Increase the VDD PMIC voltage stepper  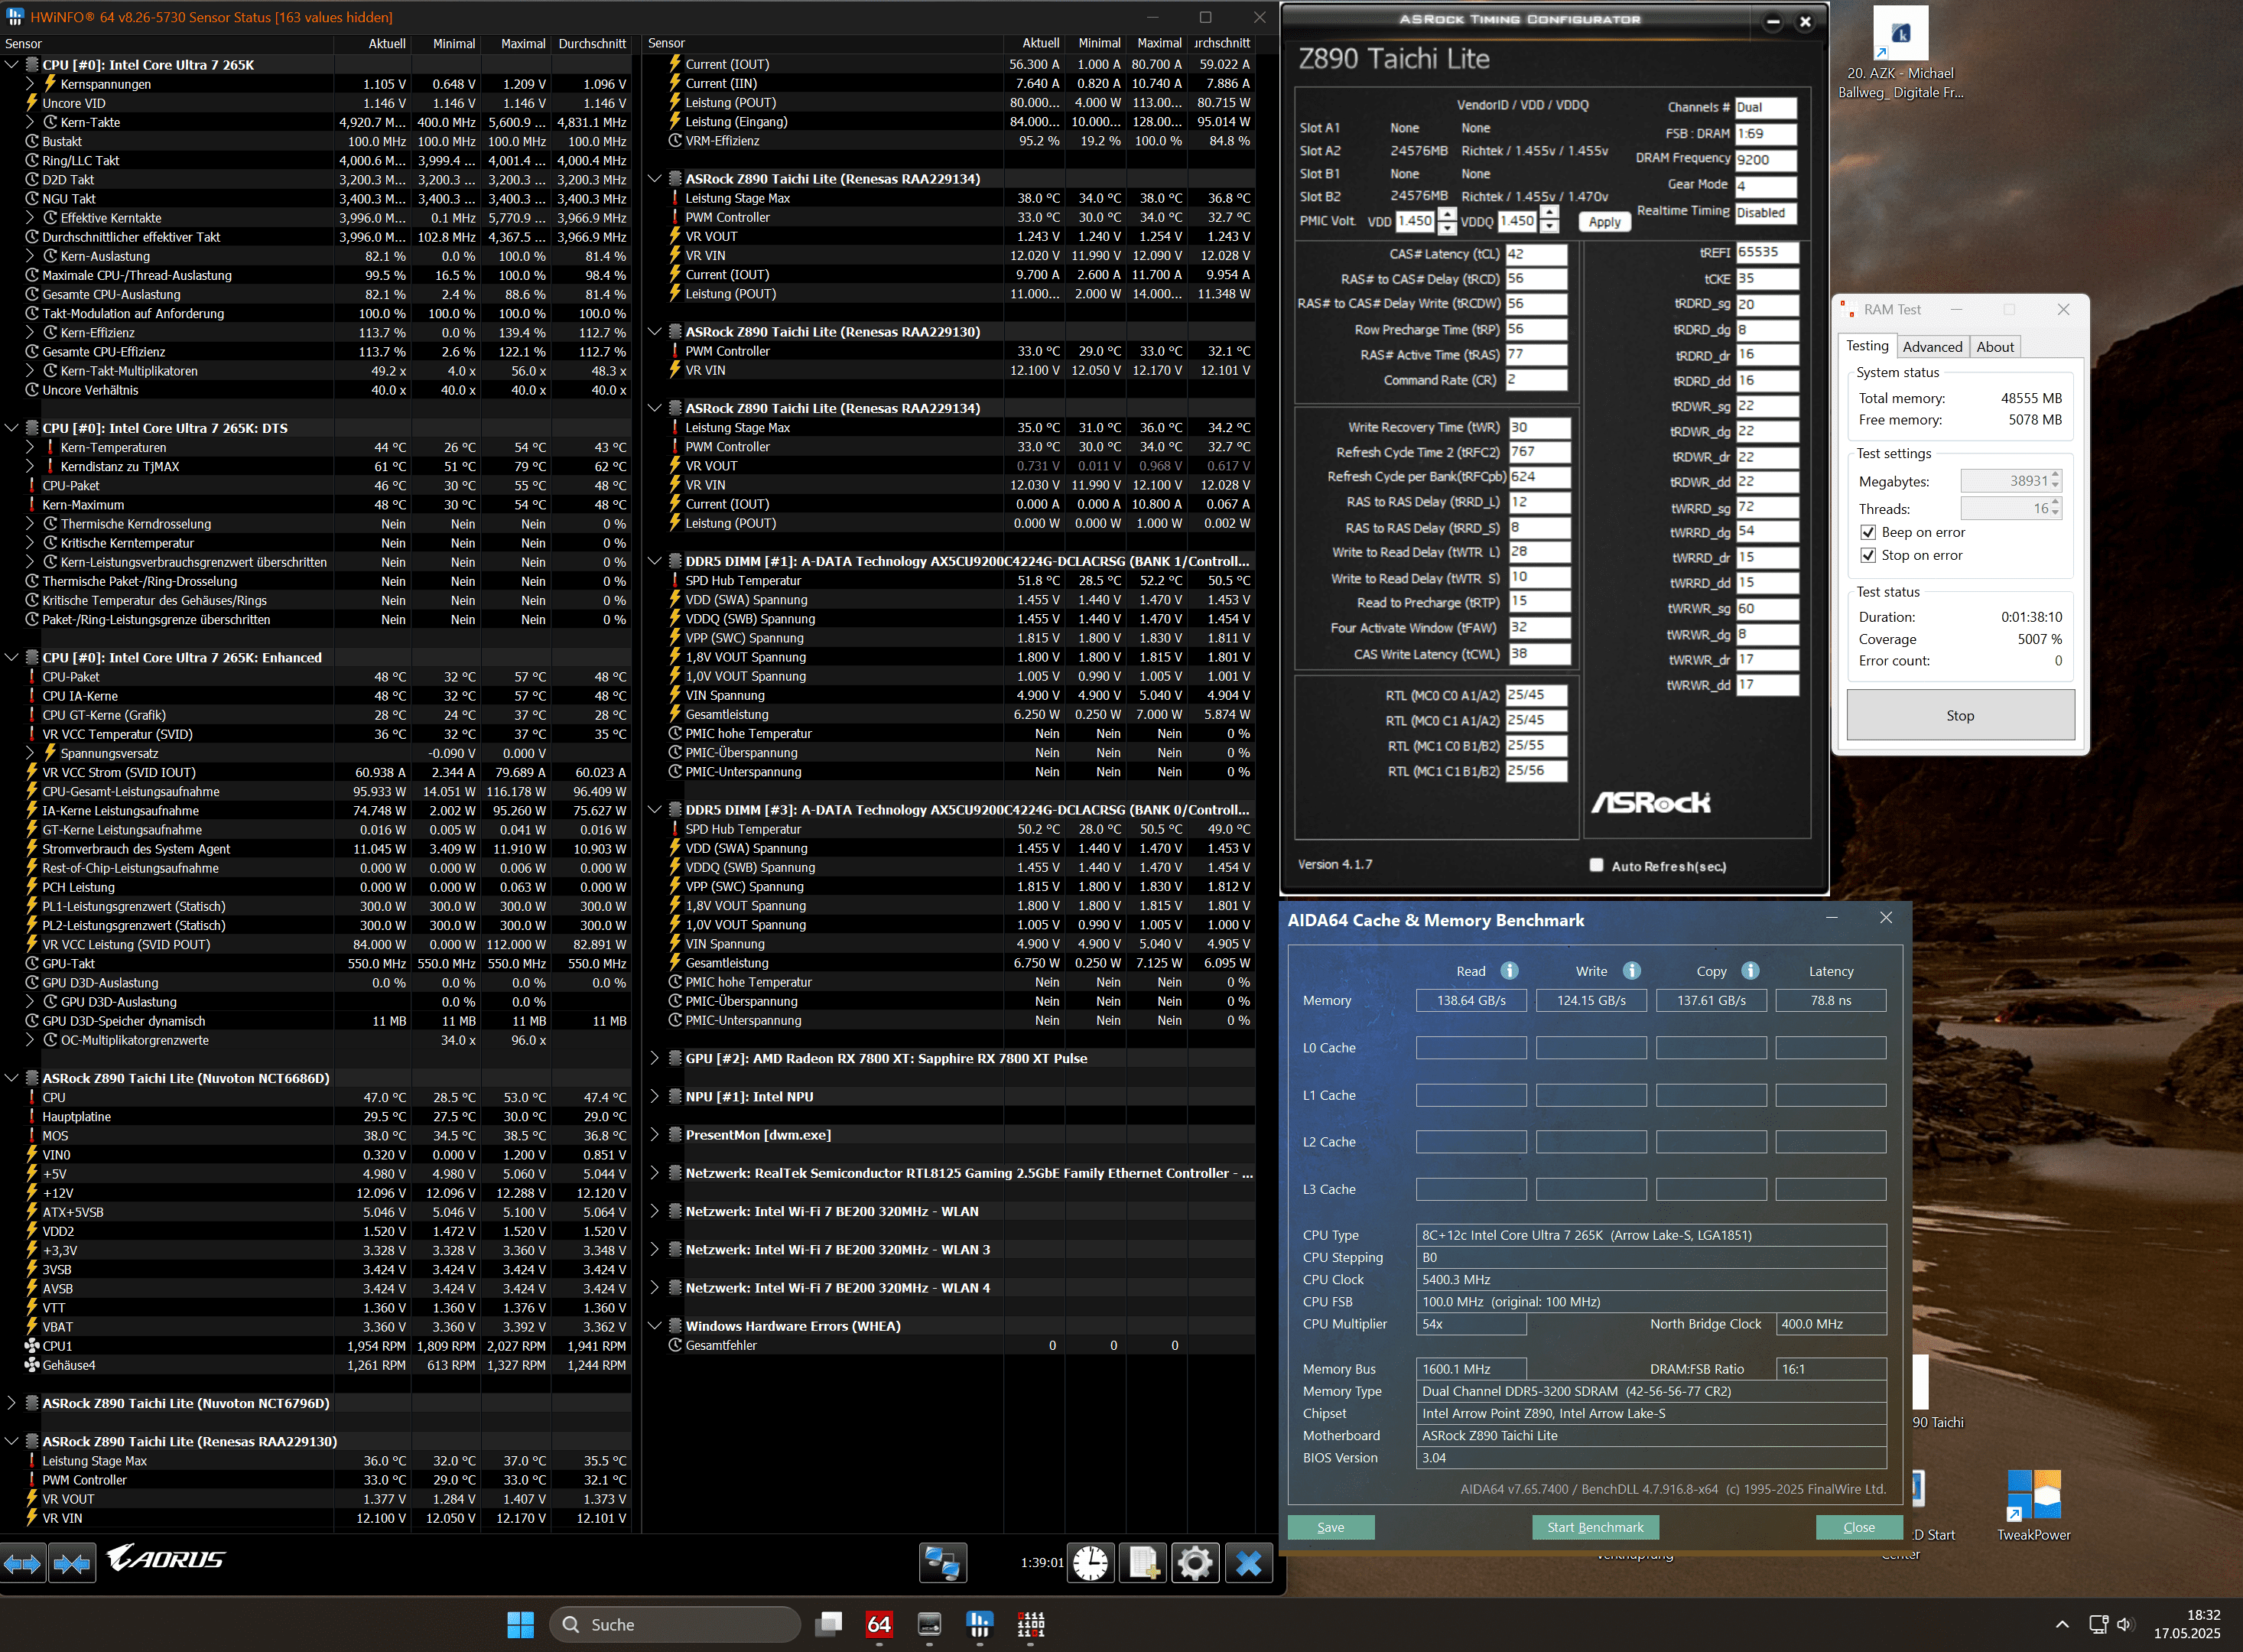[x=1447, y=214]
